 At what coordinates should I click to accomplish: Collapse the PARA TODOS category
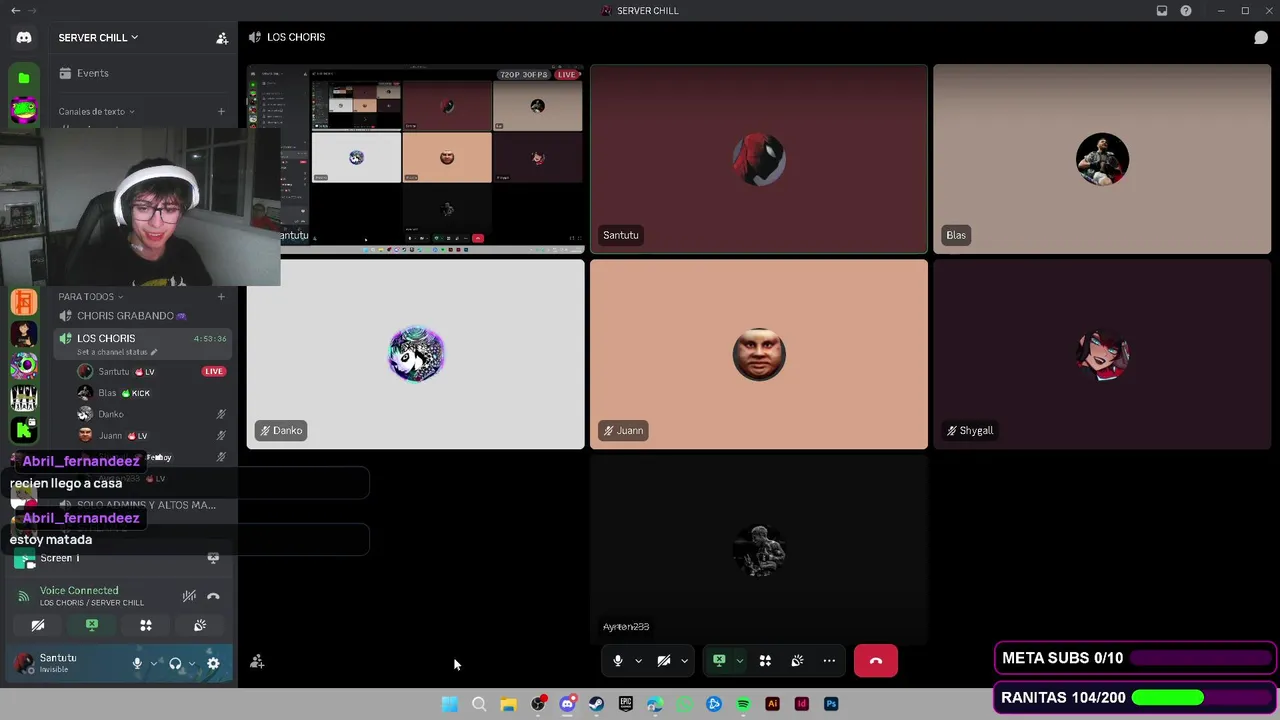pos(90,296)
